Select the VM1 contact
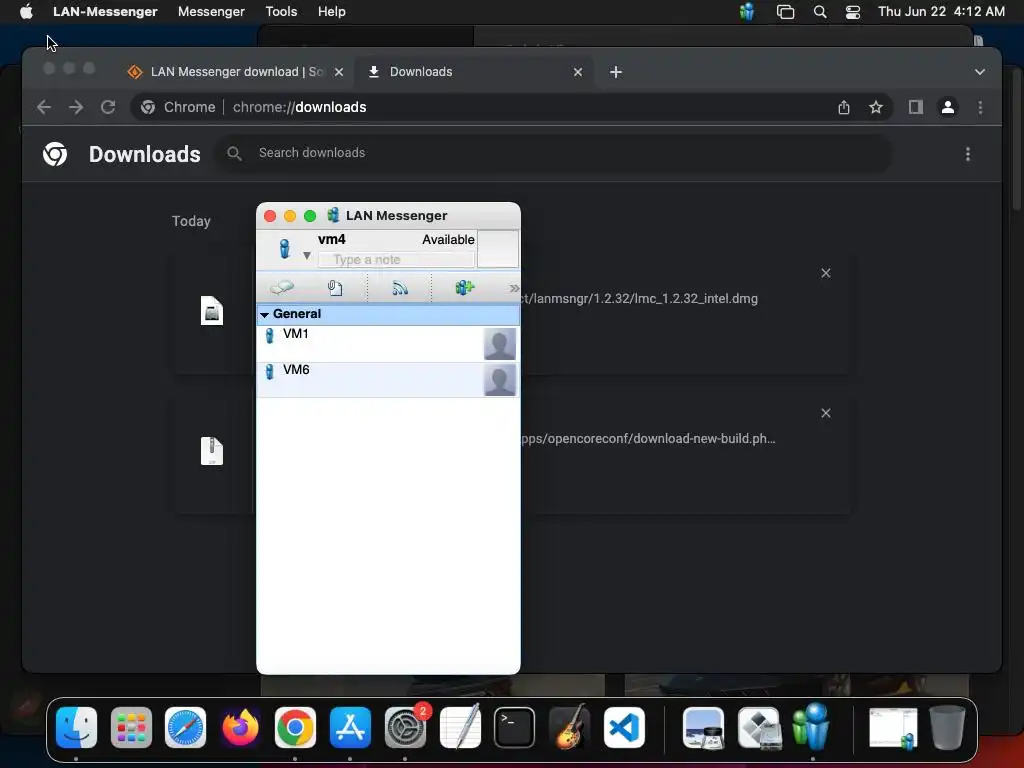Viewport: 1024px width, 768px height. [388, 344]
